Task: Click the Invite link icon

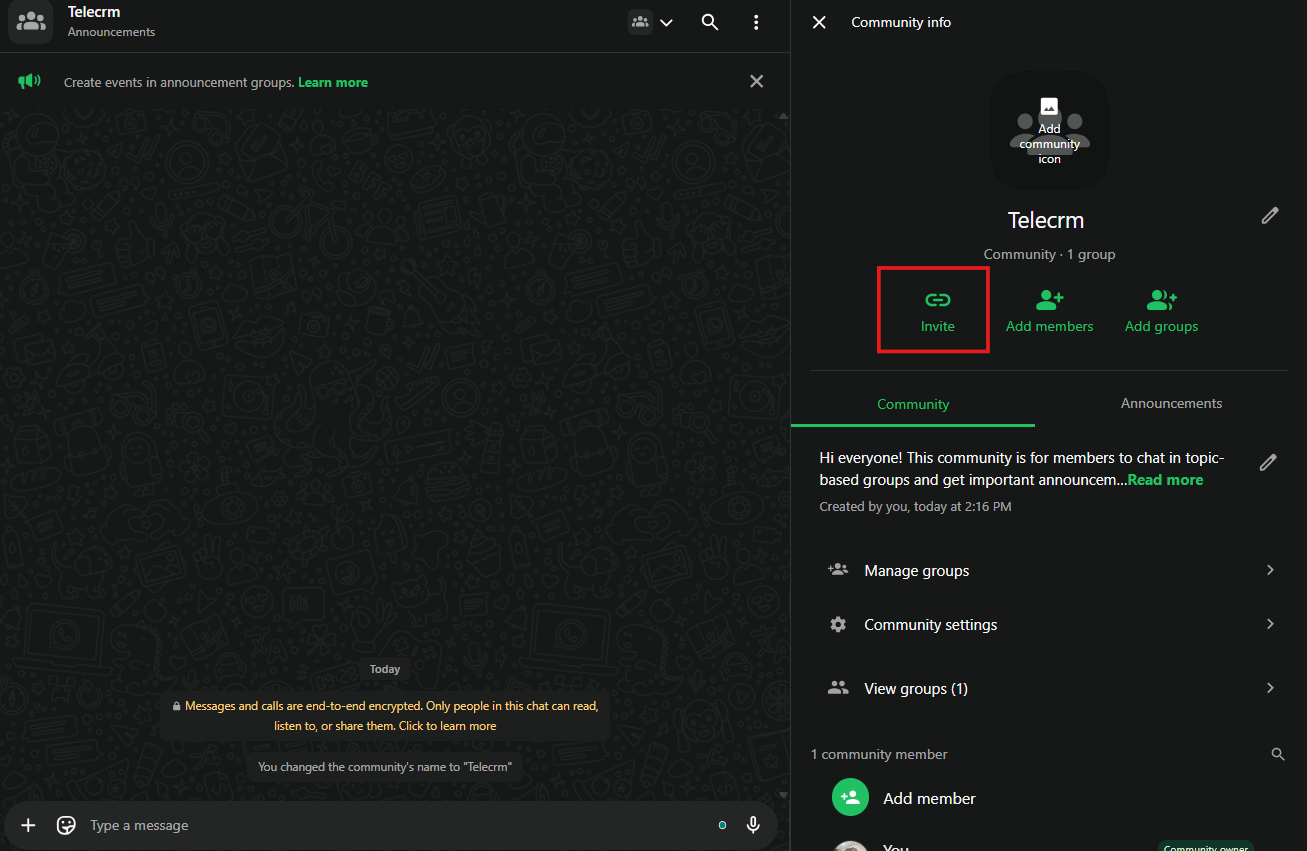Action: 937,300
